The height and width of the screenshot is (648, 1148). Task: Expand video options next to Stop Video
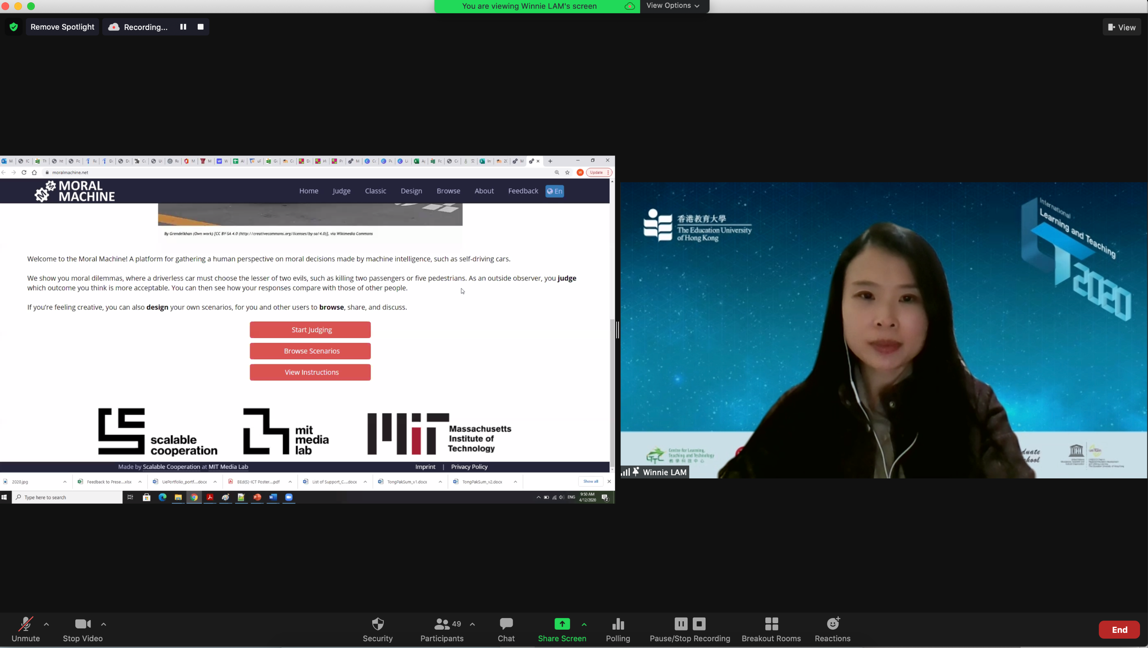pyautogui.click(x=103, y=625)
